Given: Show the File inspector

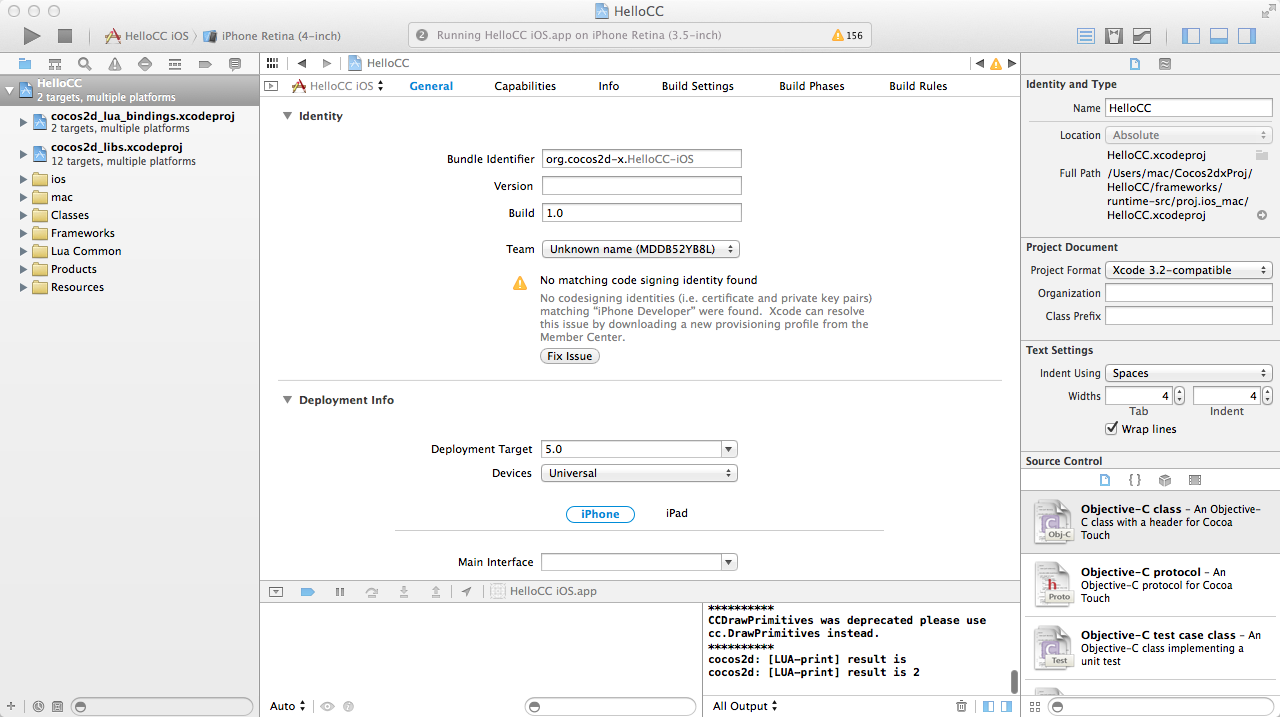Looking at the screenshot, I should [x=1135, y=64].
